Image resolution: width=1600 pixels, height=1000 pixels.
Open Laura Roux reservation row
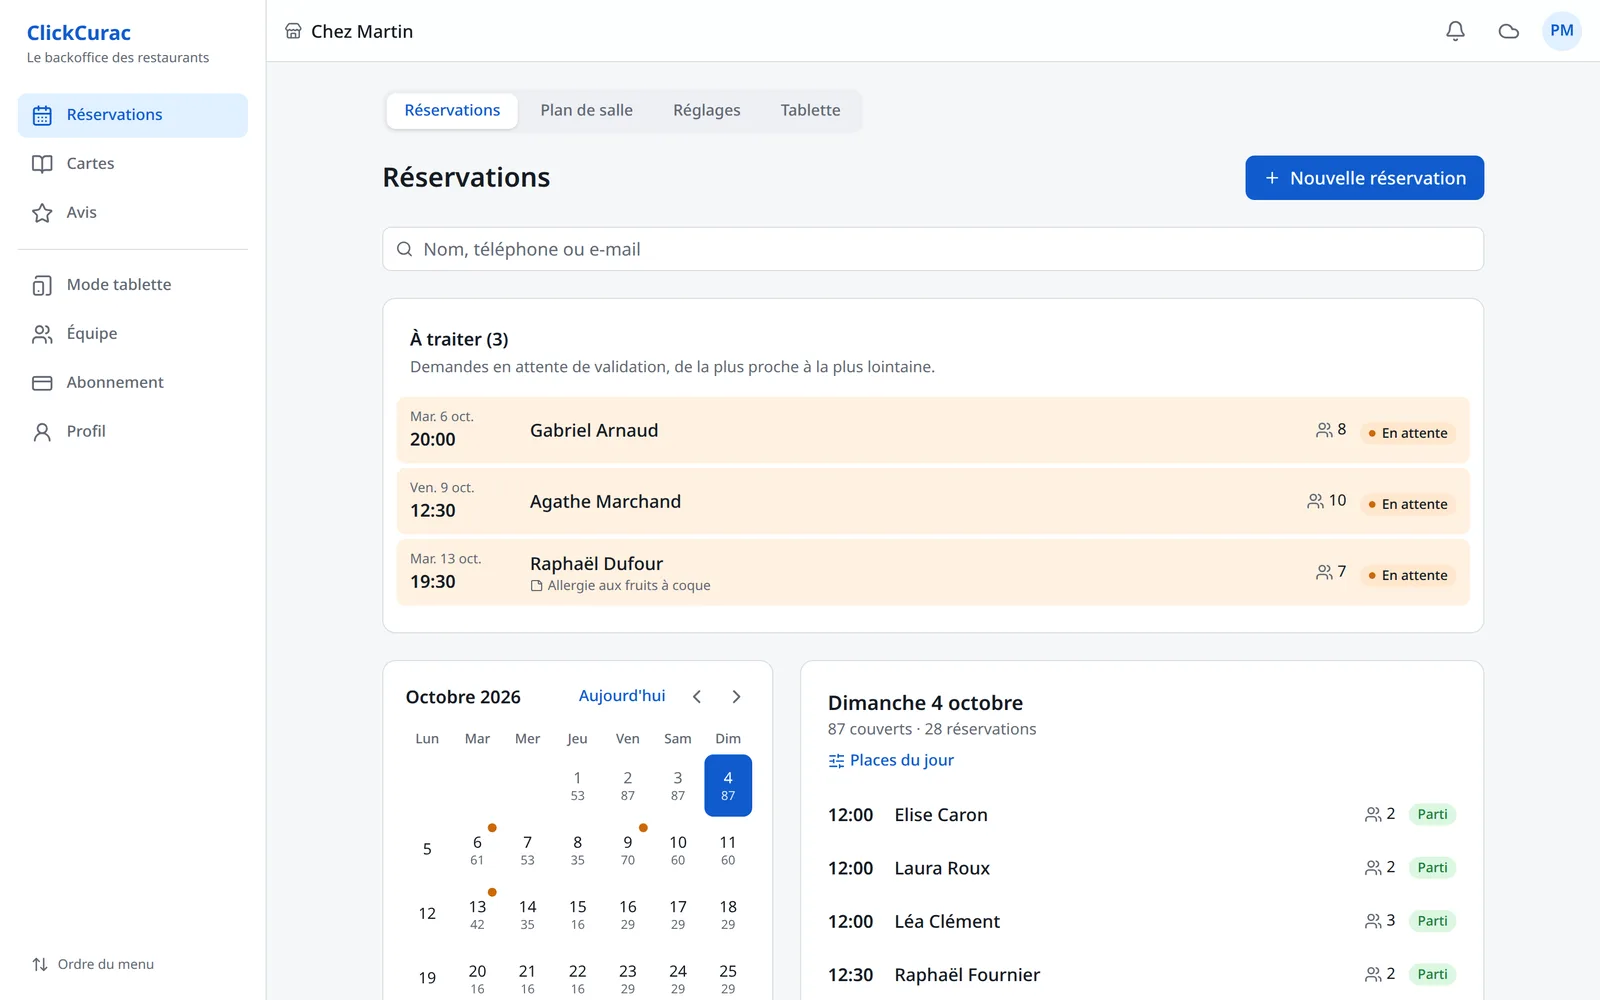tap(1141, 868)
